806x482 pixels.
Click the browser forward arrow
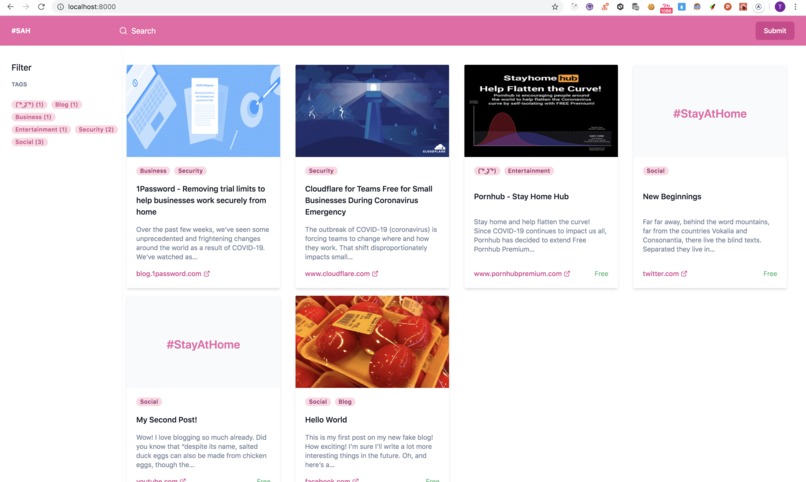(26, 7)
